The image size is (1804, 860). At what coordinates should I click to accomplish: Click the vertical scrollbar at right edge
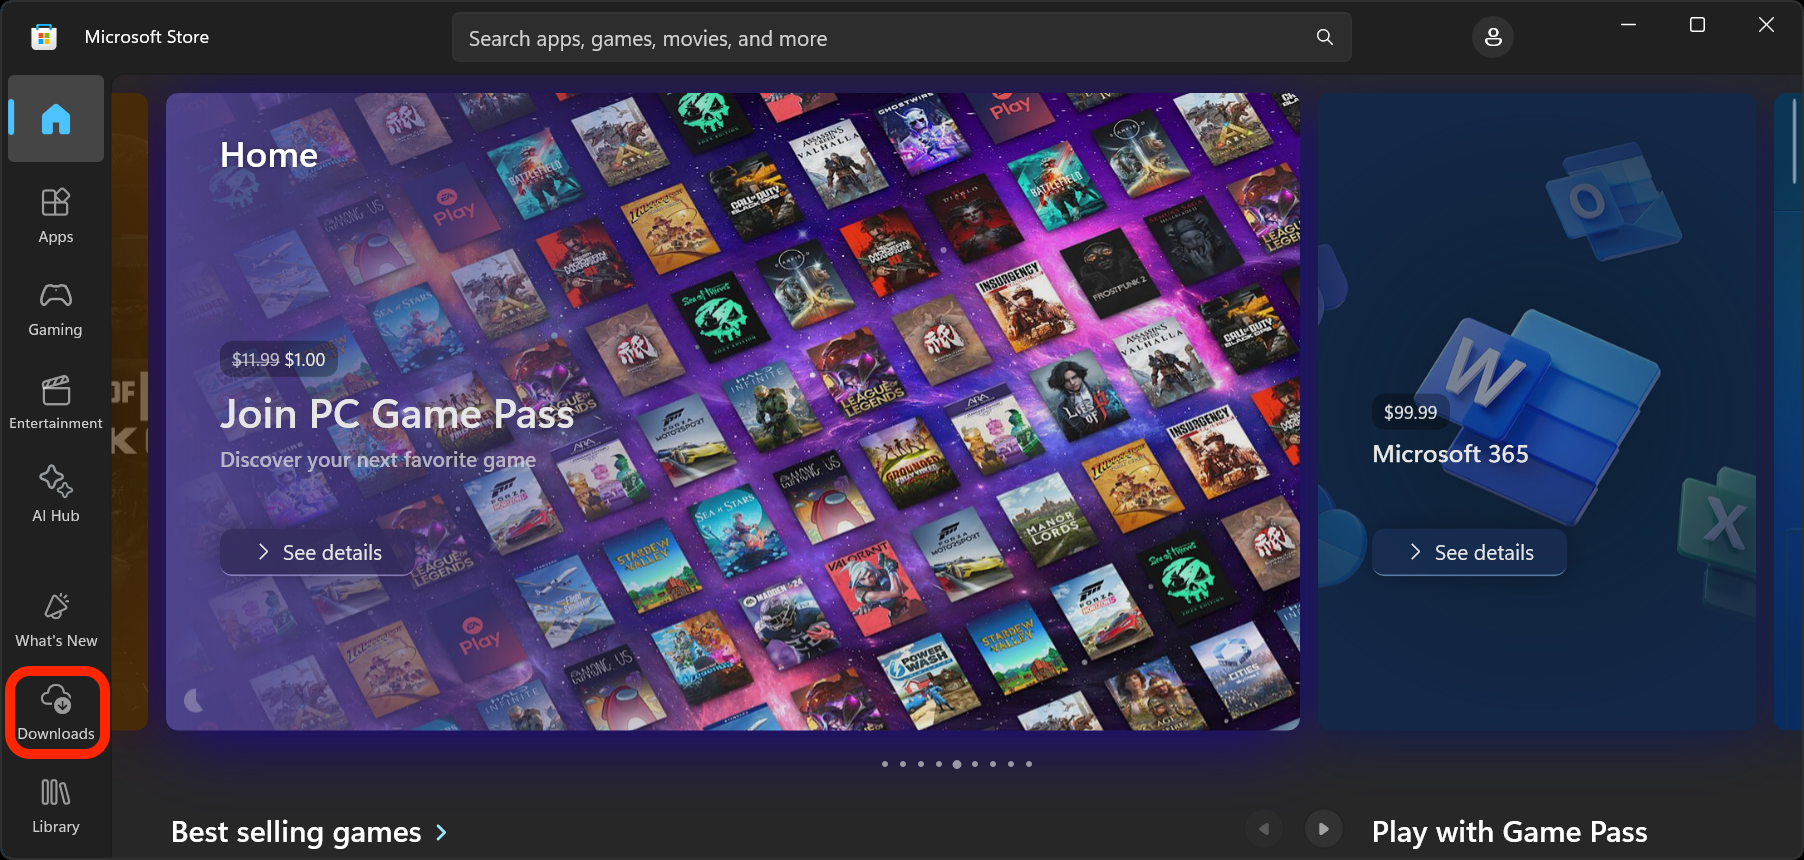pos(1795,140)
